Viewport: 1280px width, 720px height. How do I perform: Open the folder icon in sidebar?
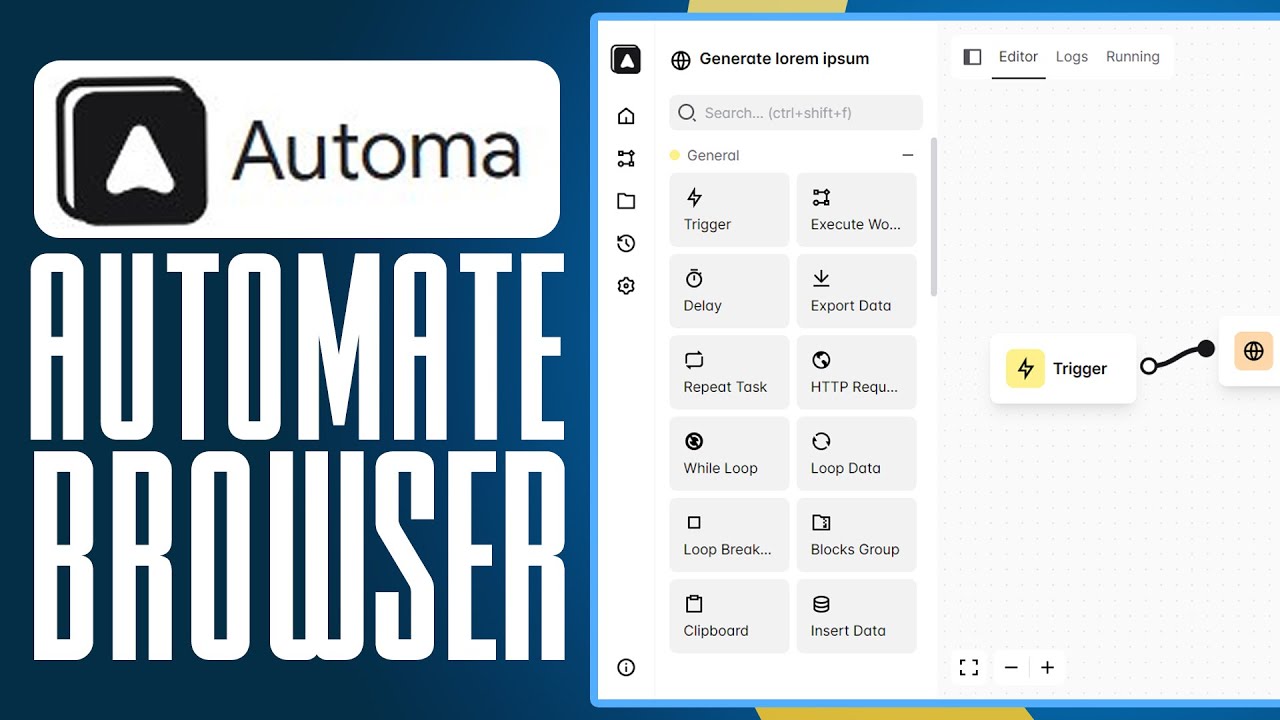tap(626, 201)
